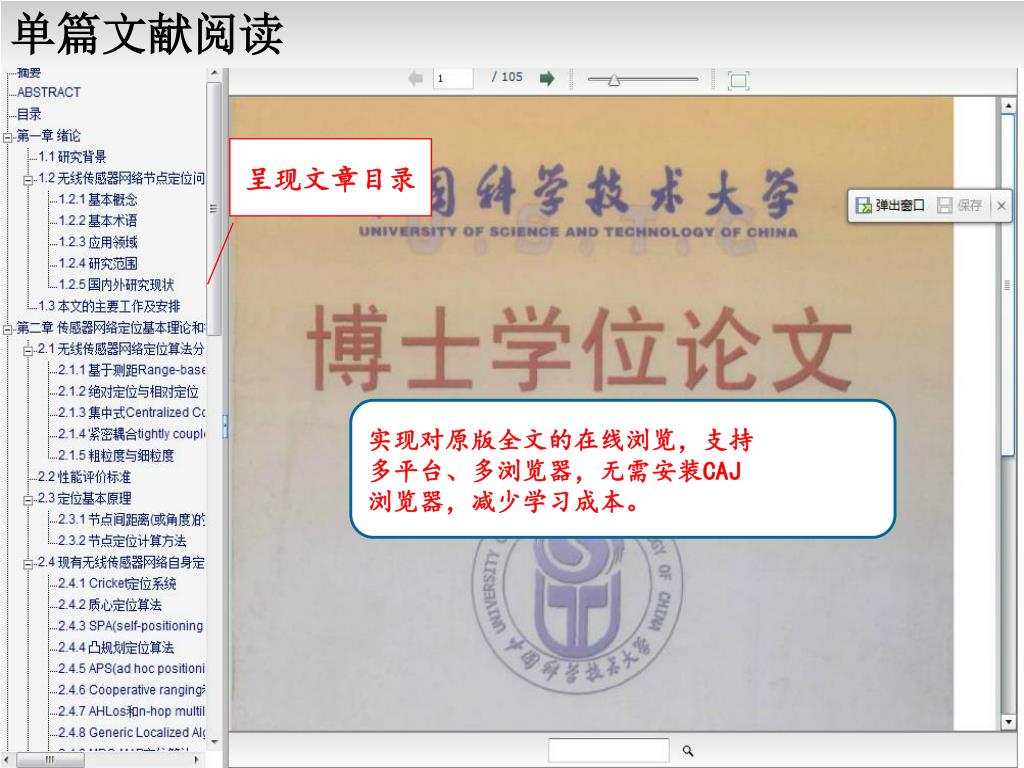Click outline panel scroll-down arrow
Image resolution: width=1024 pixels, height=768 pixels.
(214, 743)
